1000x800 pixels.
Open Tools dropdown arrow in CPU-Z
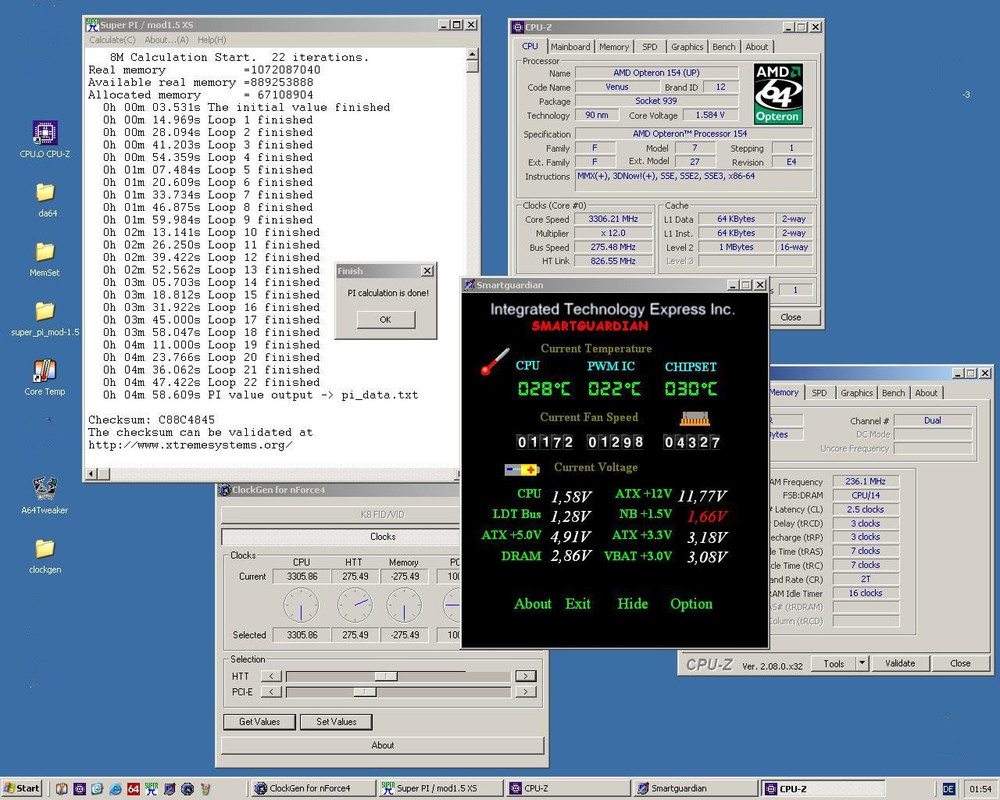[x=862, y=663]
